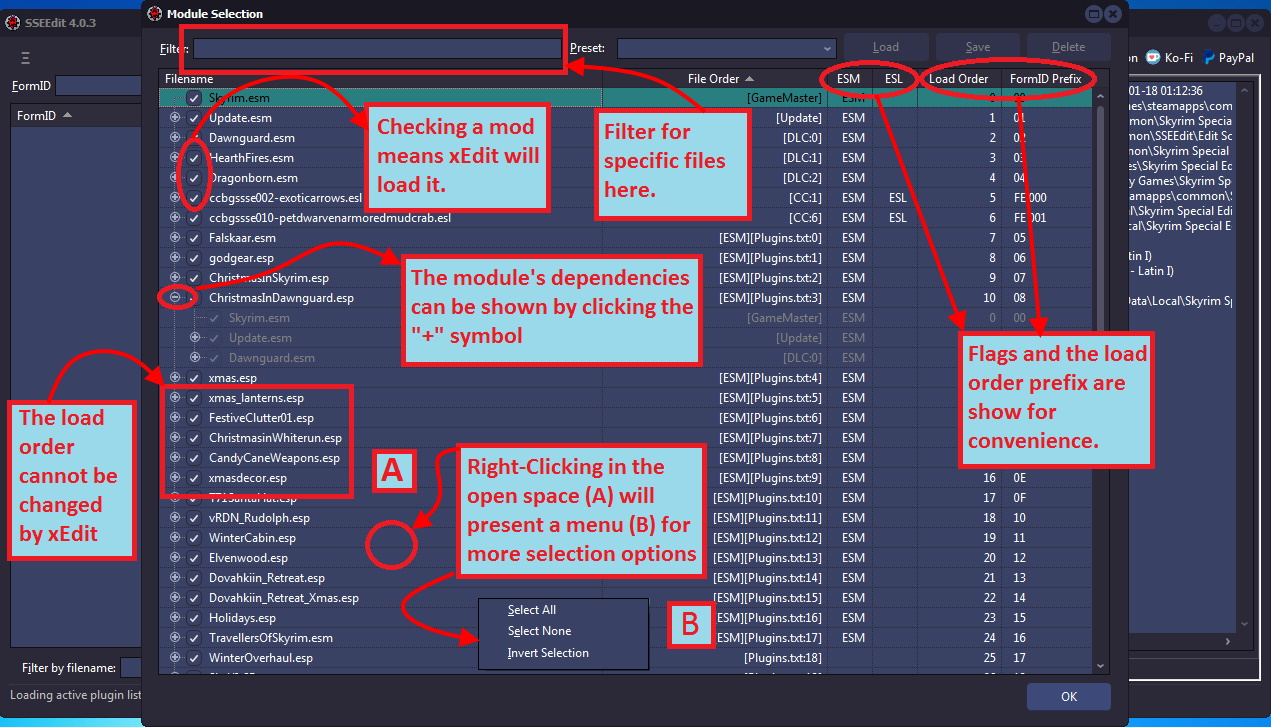This screenshot has width=1271, height=727.
Task: Click the Load preset button
Action: pyautogui.click(x=886, y=47)
